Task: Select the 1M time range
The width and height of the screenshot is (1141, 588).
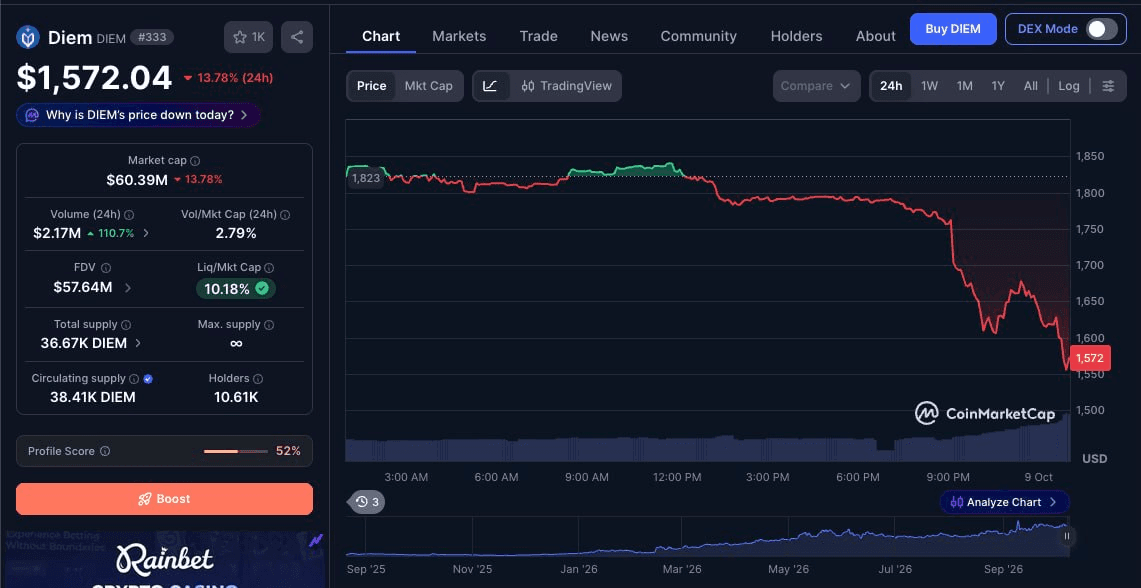Action: coord(965,86)
